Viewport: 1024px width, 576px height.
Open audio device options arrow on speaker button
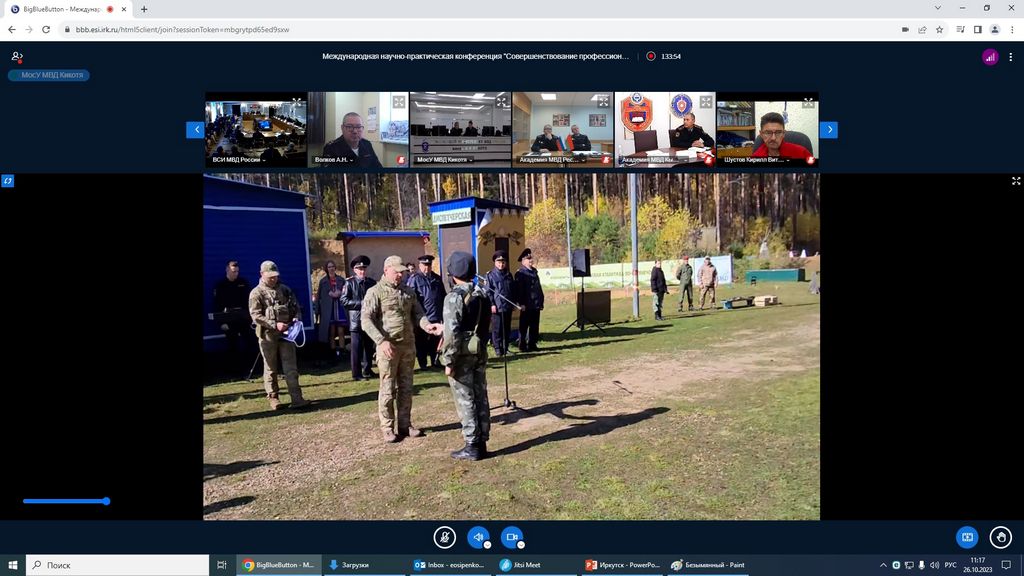point(487,545)
